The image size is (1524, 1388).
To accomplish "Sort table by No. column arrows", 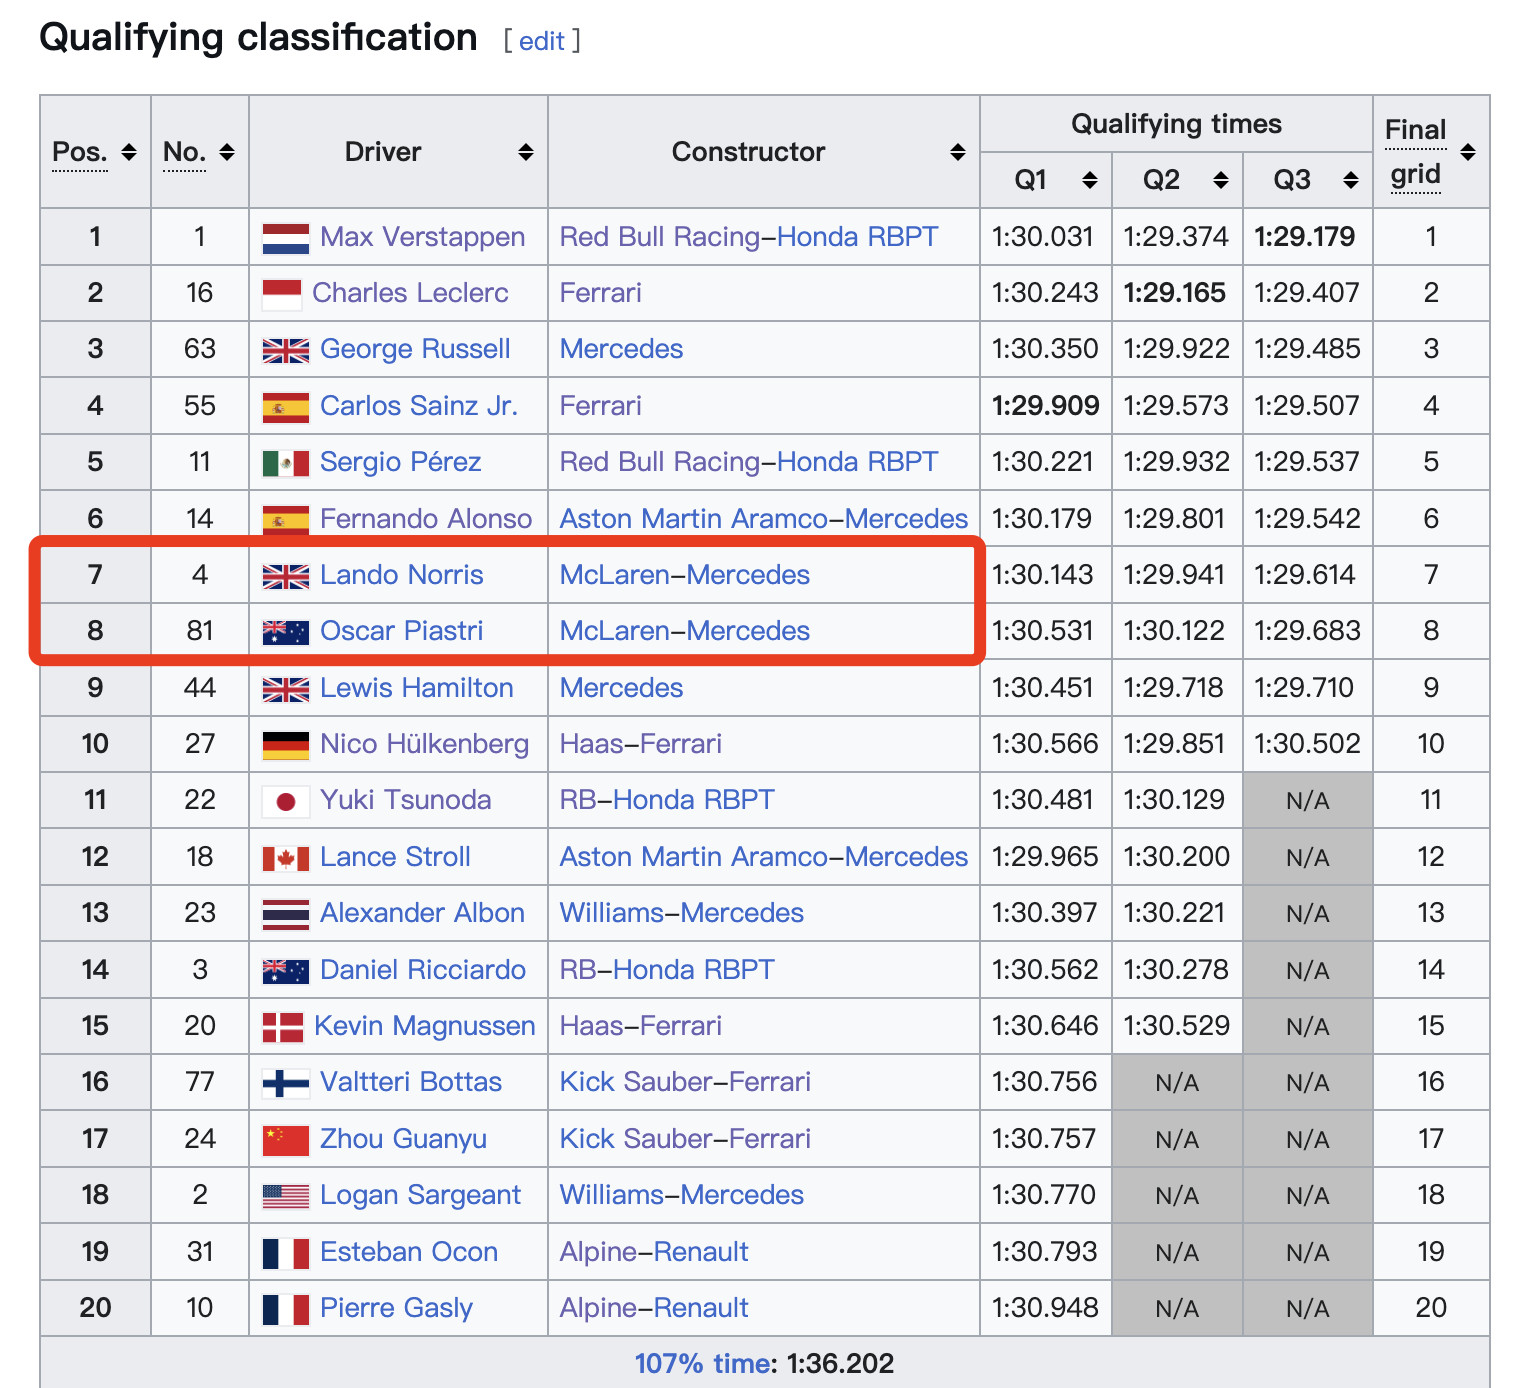I will [227, 152].
